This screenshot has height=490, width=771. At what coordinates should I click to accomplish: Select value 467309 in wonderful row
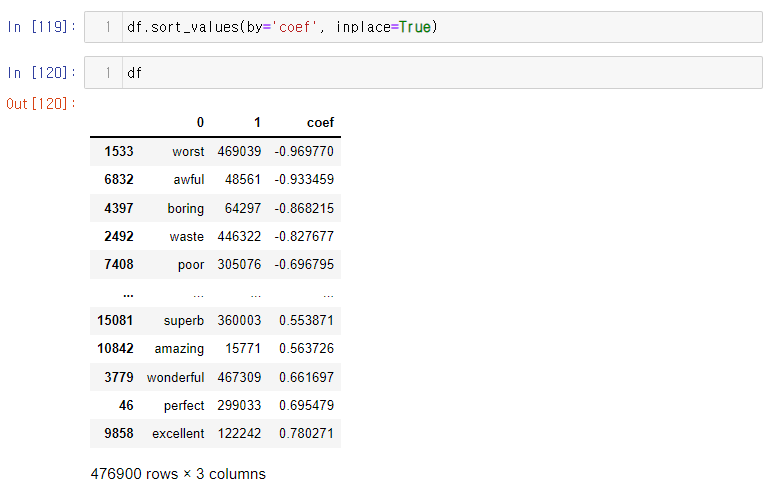(239, 377)
